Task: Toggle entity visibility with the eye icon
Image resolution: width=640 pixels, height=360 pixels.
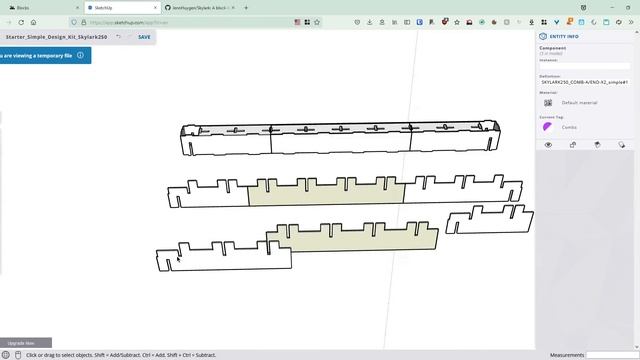Action: click(x=548, y=145)
